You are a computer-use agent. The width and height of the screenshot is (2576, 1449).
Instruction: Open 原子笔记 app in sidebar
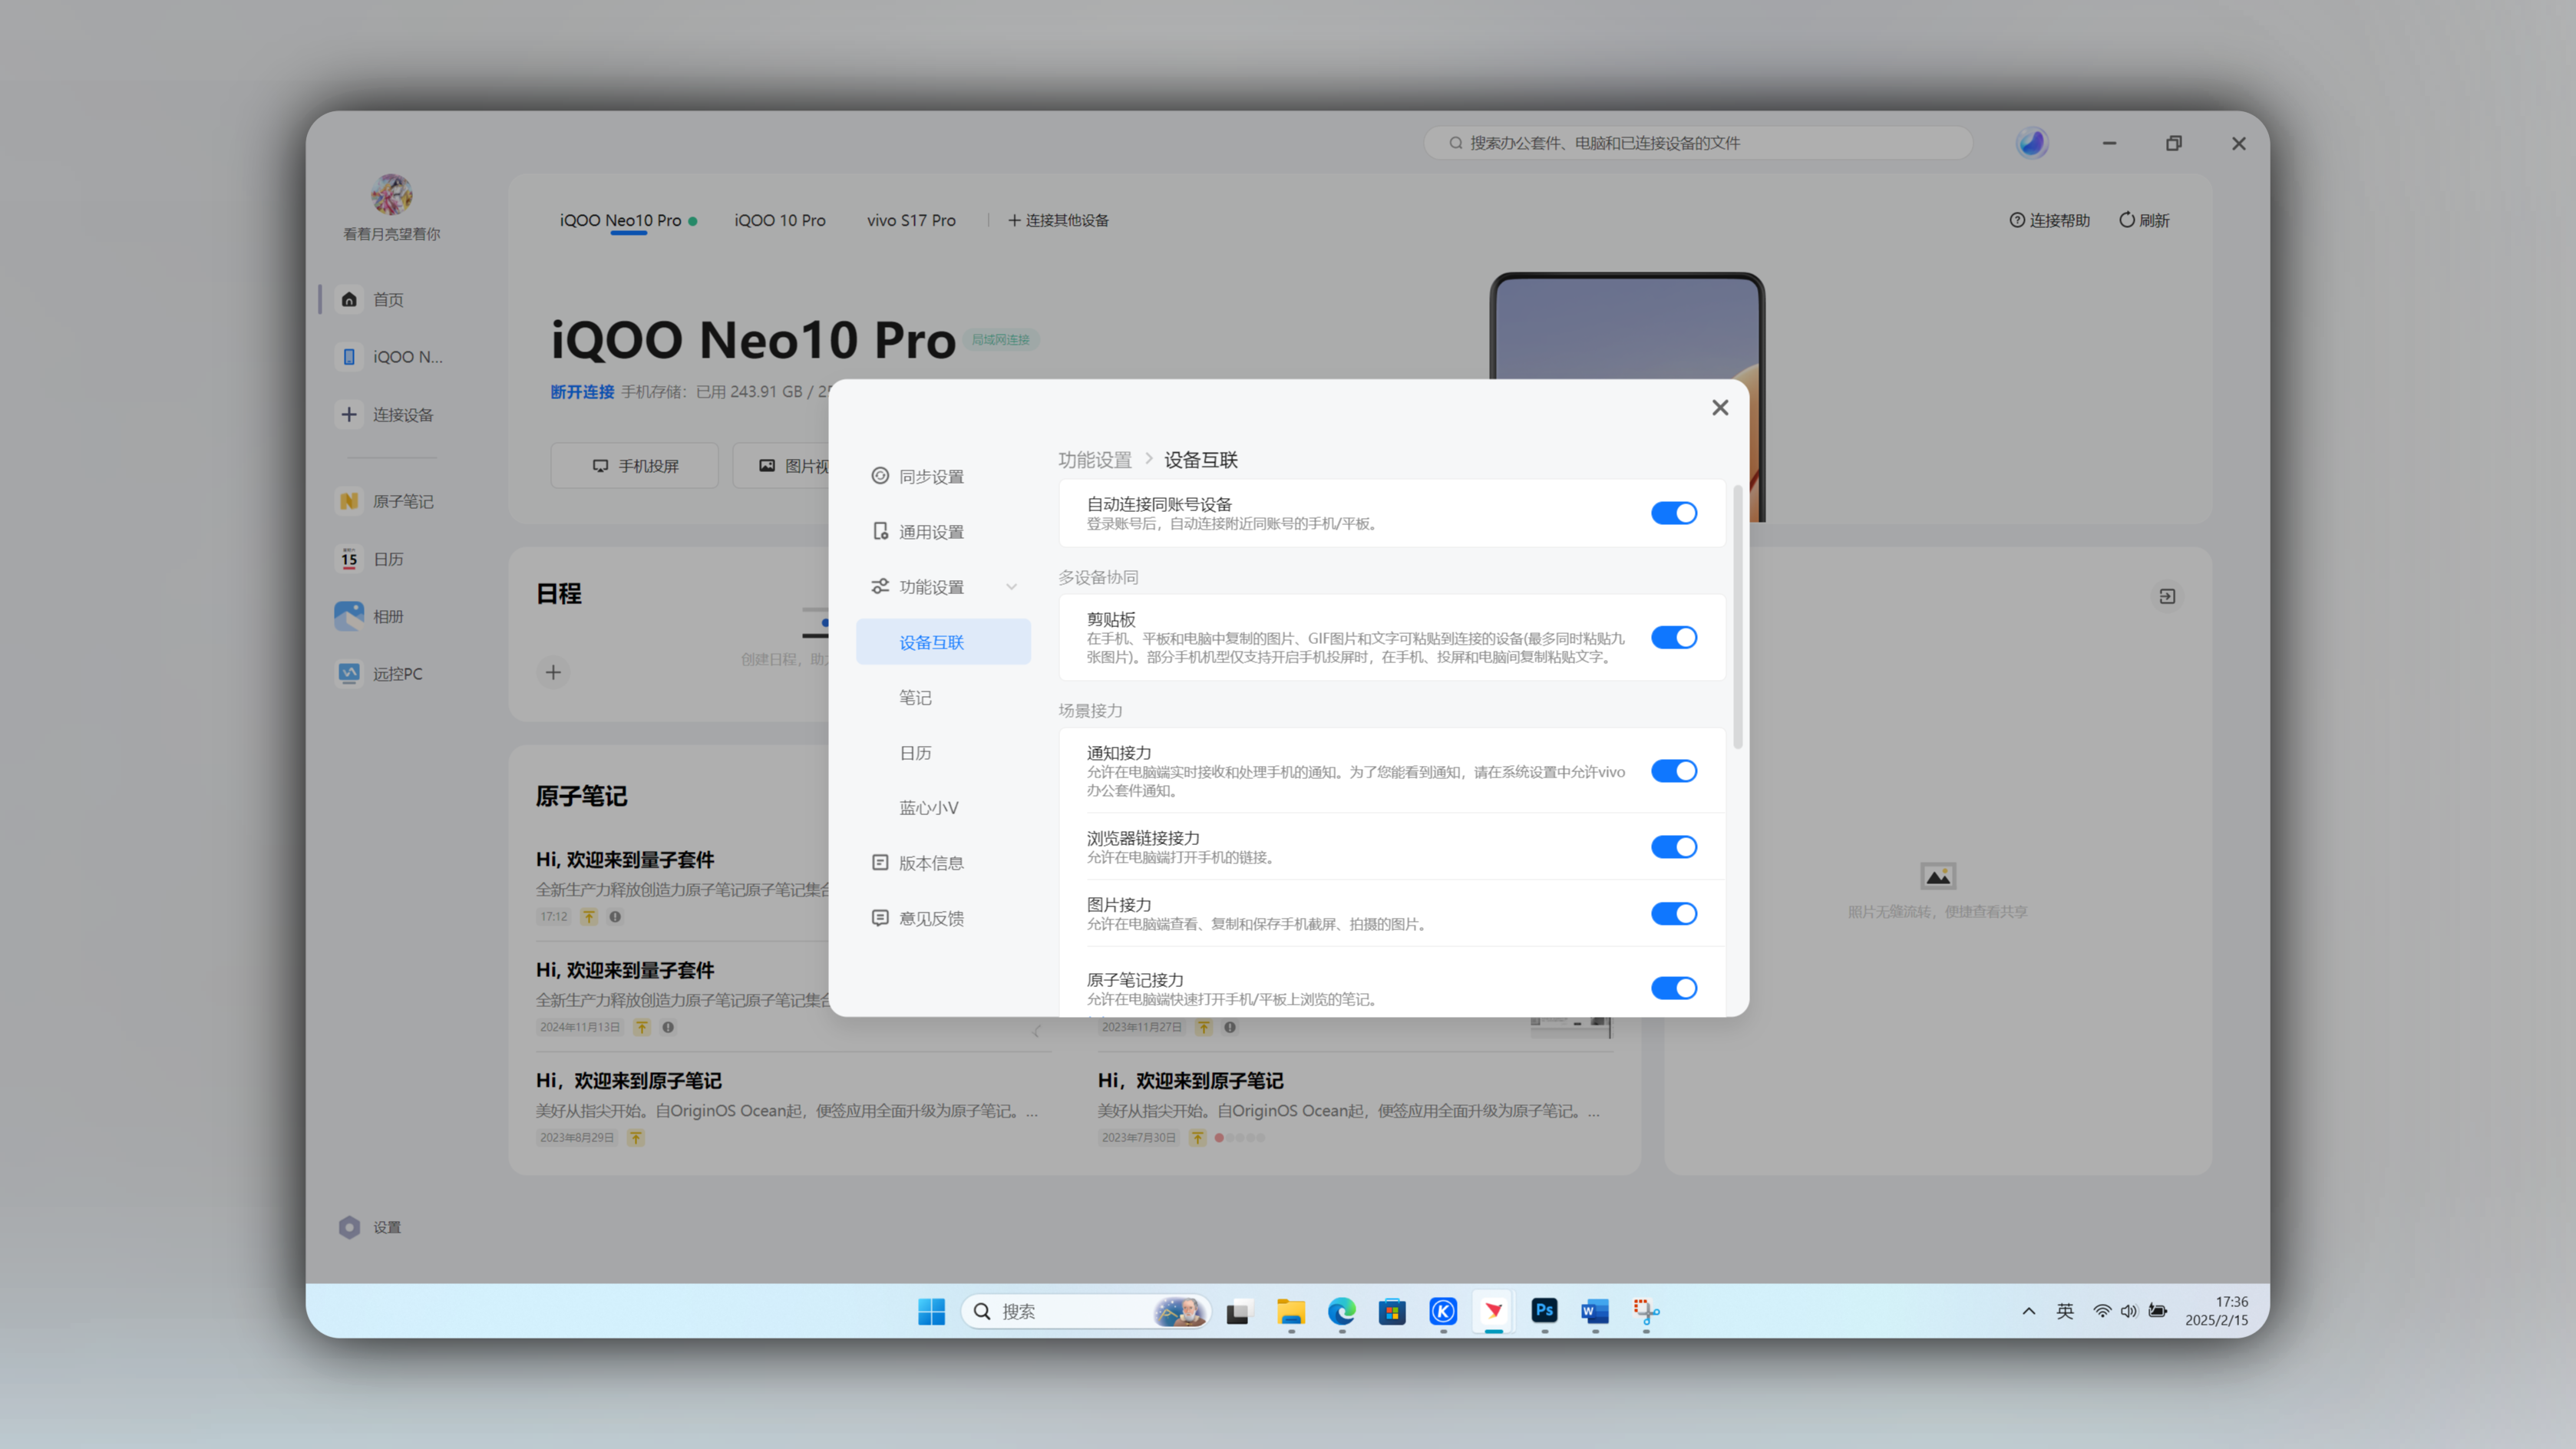tap(385, 501)
